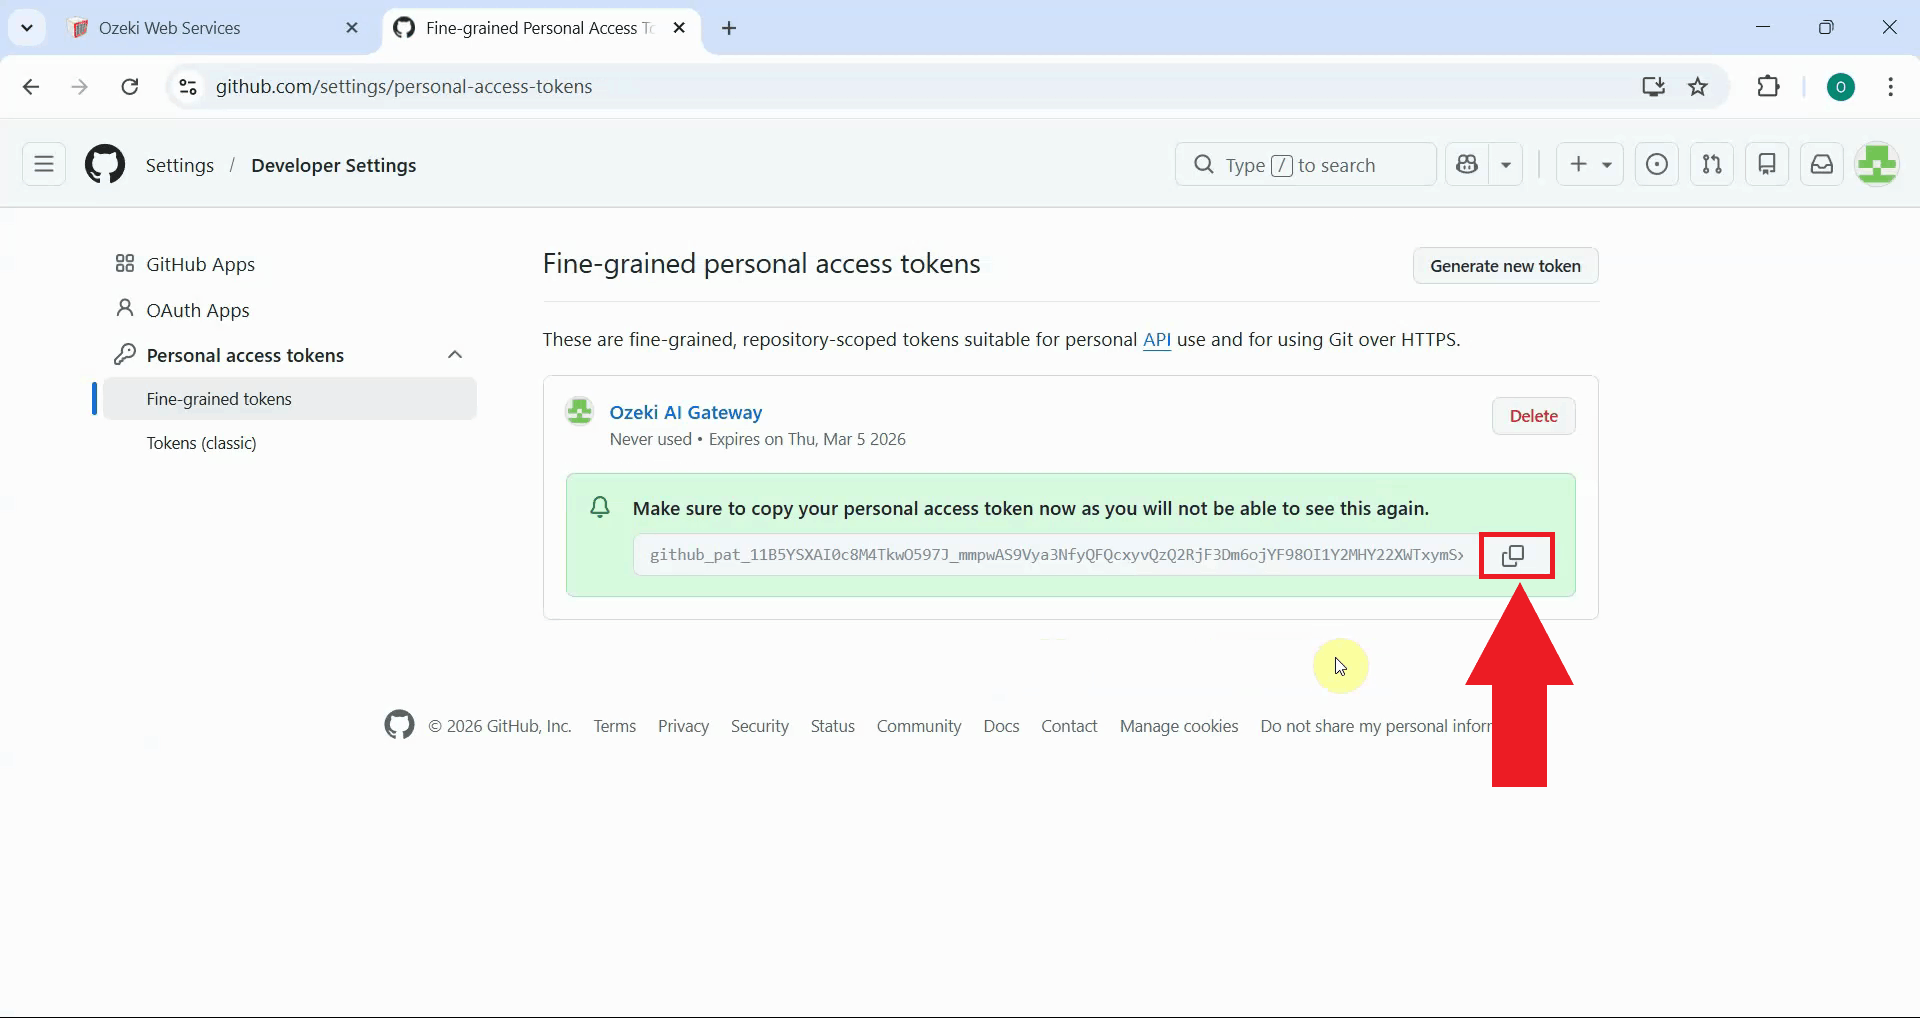
Task: Open the hamburger navigation menu
Action: click(44, 165)
